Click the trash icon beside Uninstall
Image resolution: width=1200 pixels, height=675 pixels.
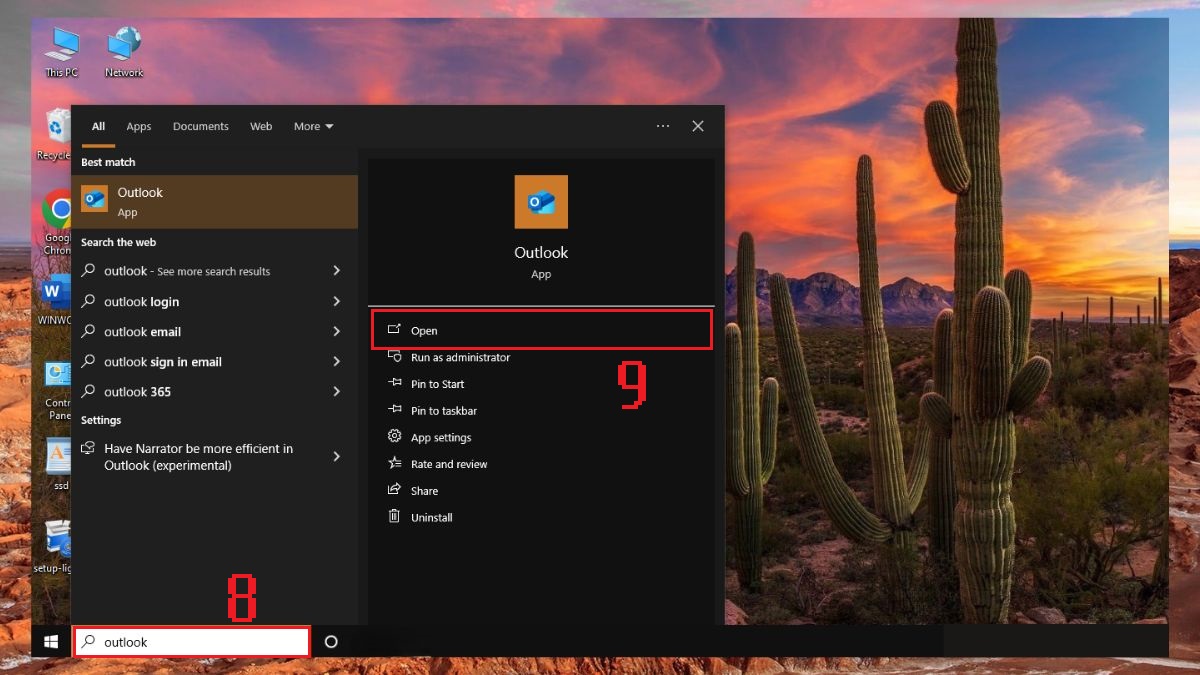pos(394,517)
